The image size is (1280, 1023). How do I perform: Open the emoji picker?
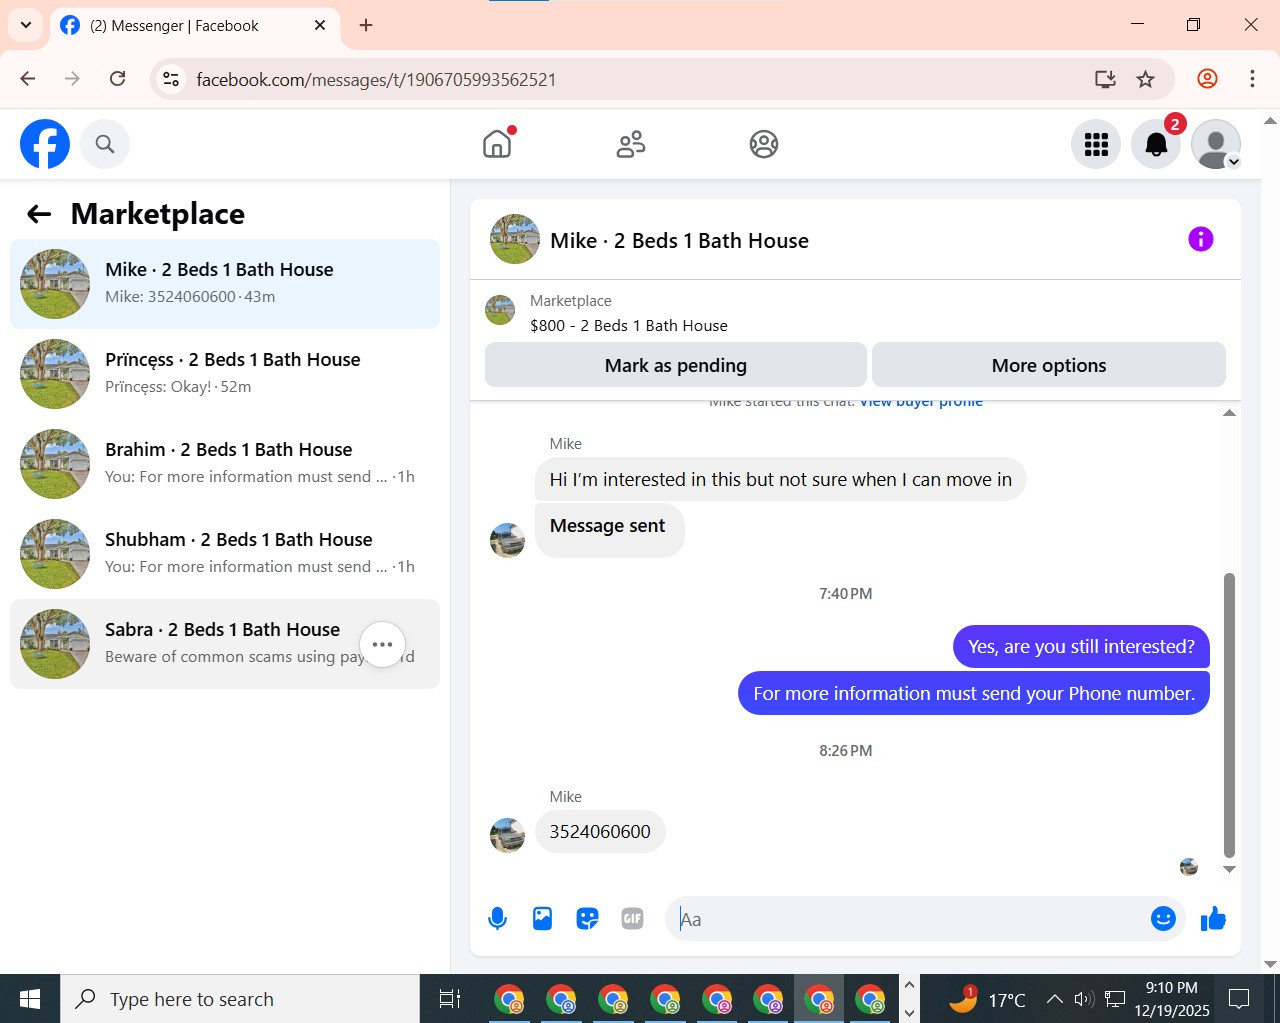coord(1163,918)
